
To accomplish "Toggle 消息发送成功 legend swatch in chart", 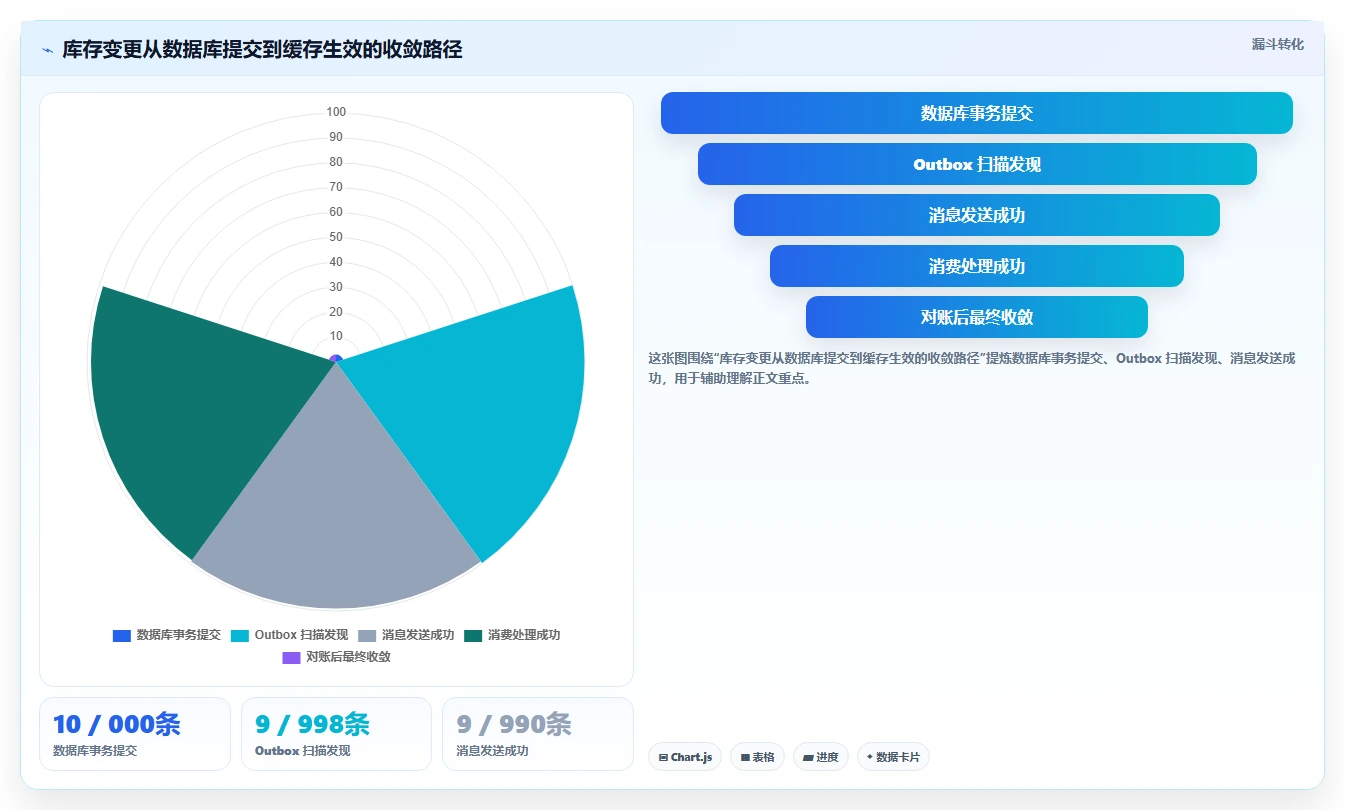I will 367,635.
